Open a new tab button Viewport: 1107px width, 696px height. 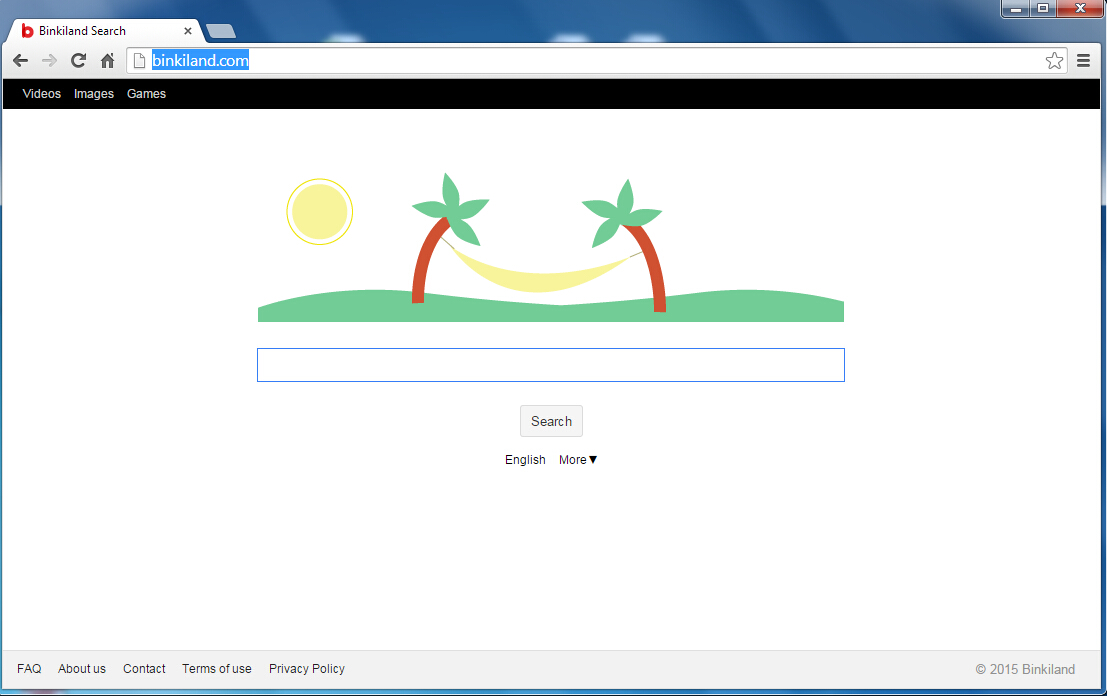coord(221,31)
